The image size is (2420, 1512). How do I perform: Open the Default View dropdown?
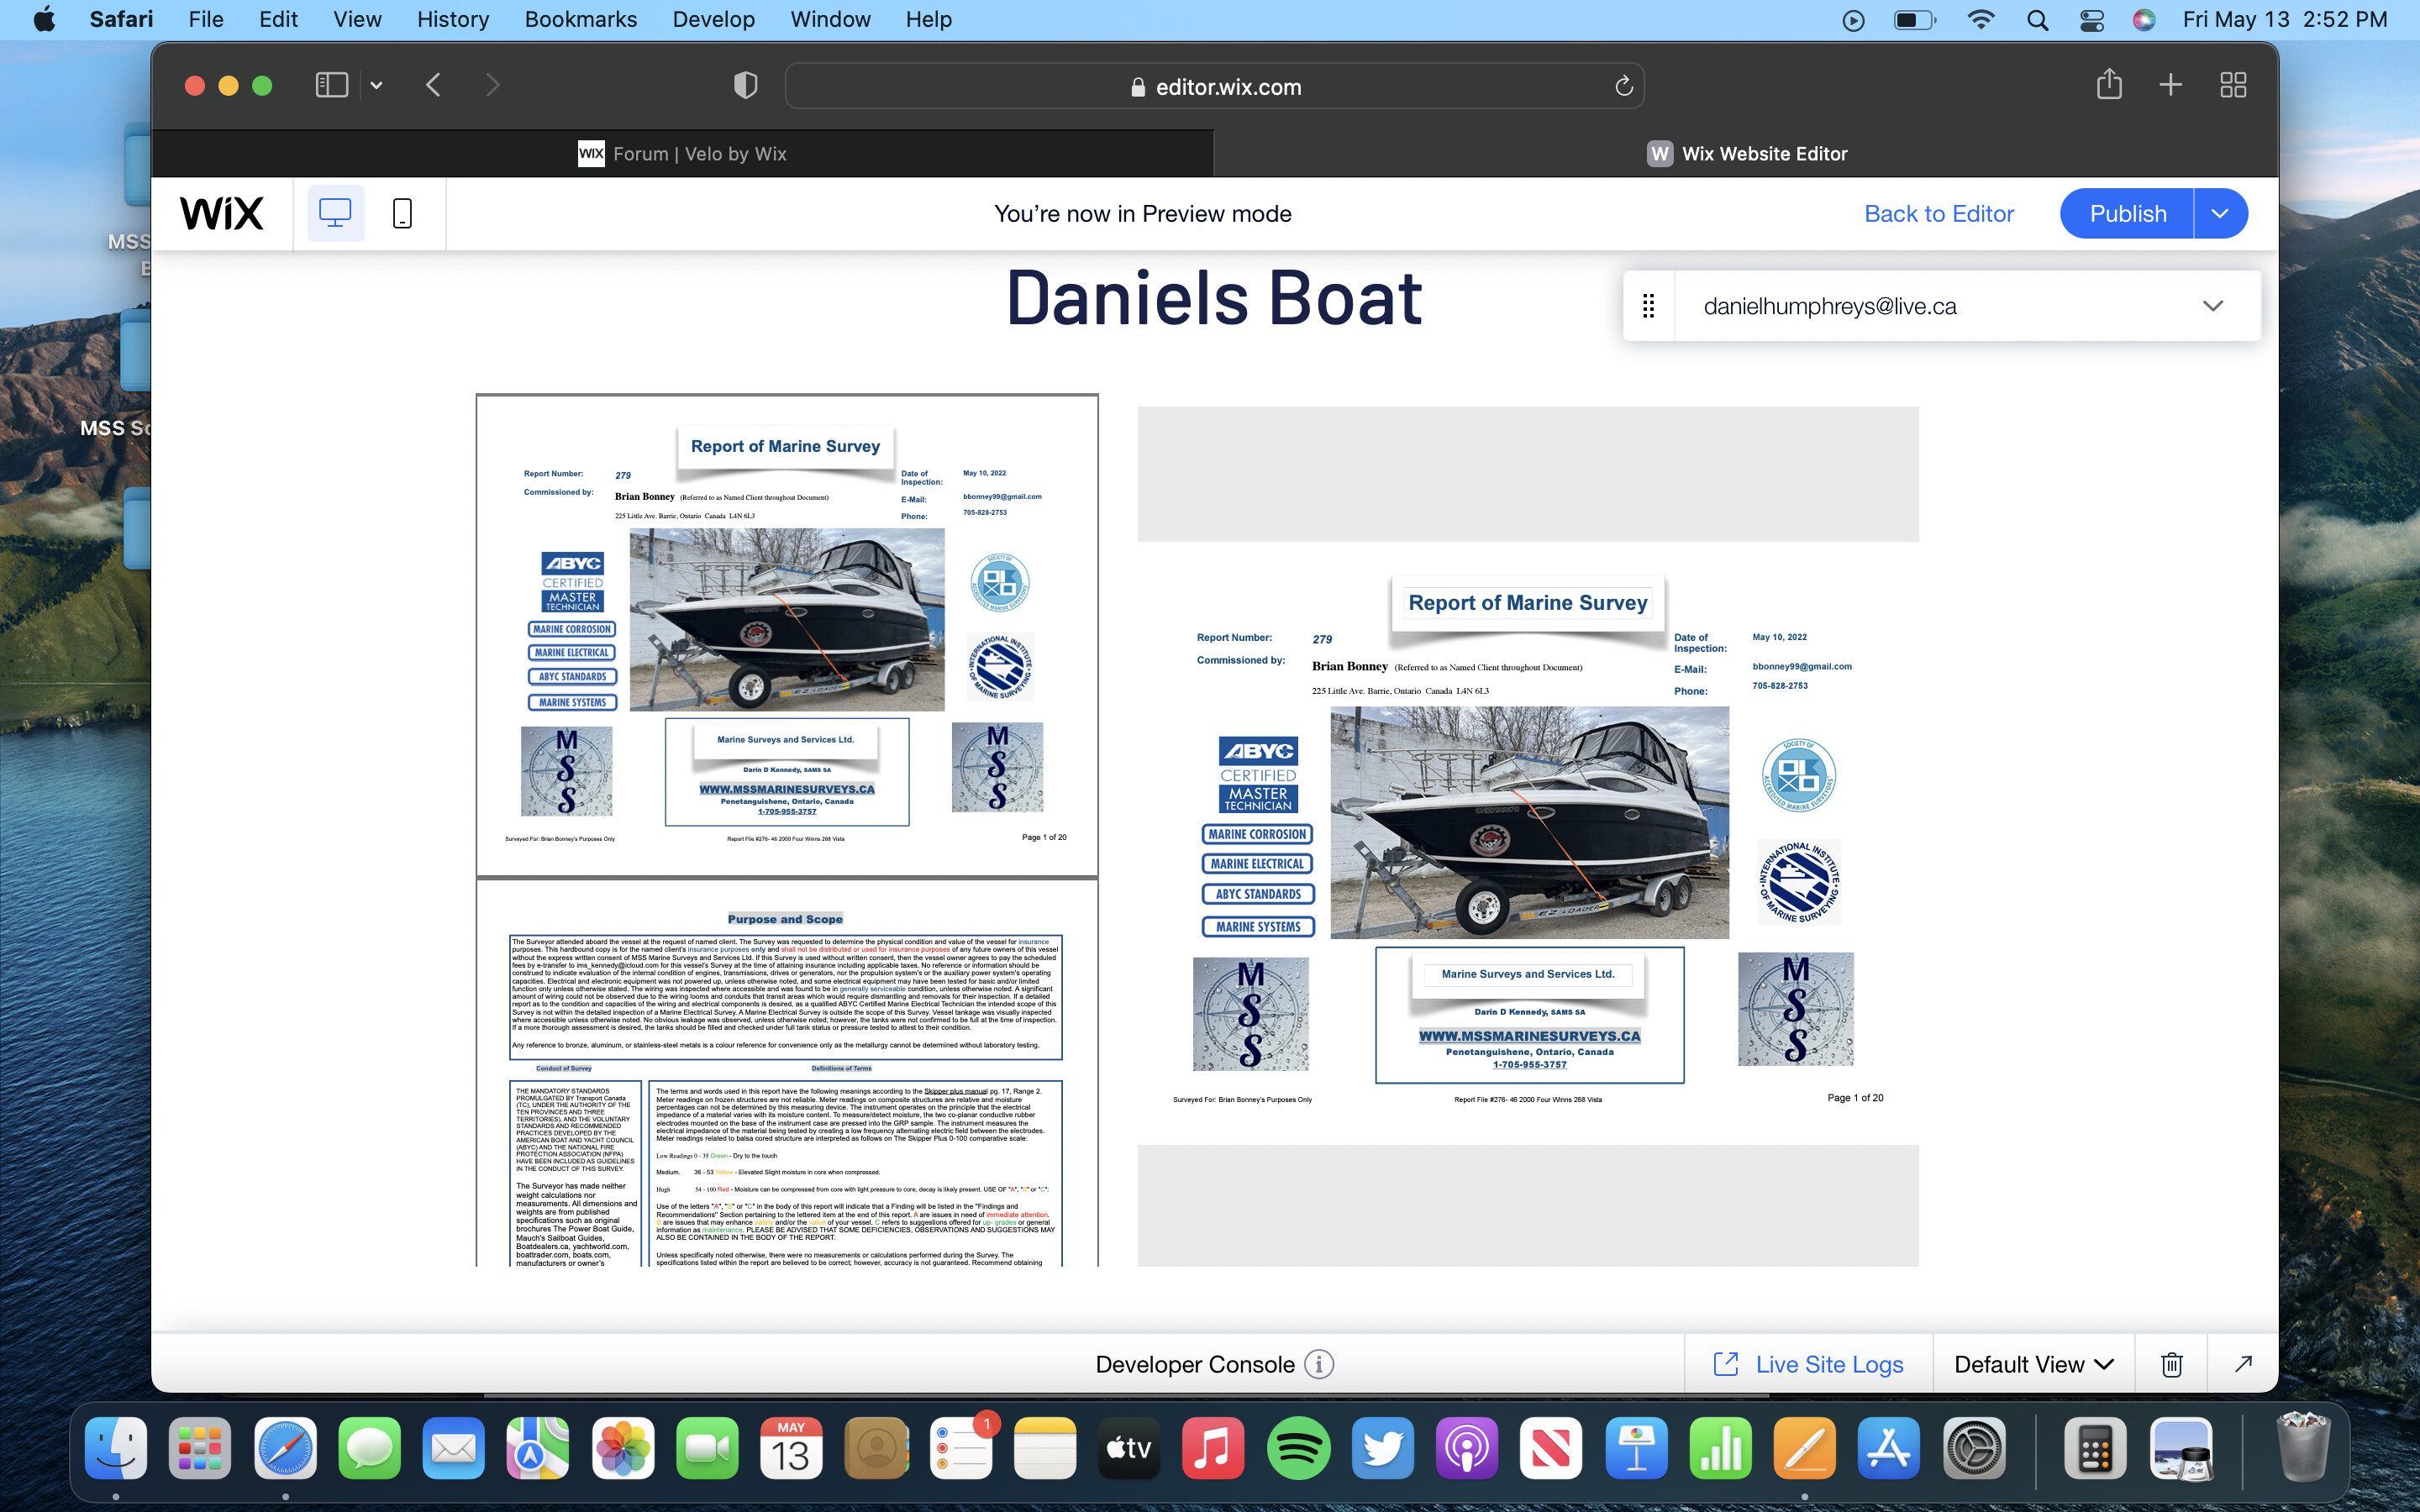pos(2033,1364)
